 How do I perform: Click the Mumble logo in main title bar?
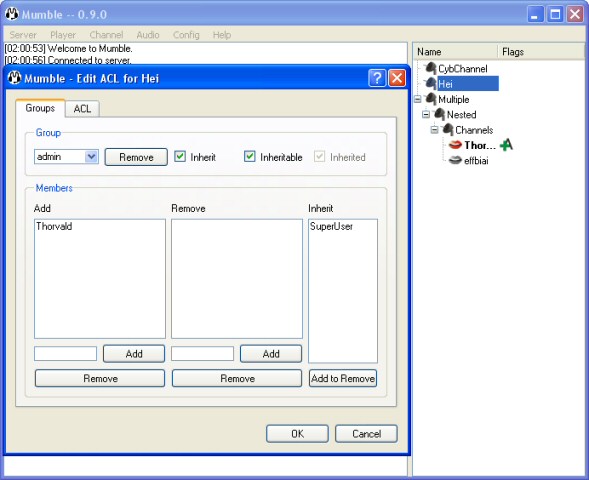(x=12, y=14)
